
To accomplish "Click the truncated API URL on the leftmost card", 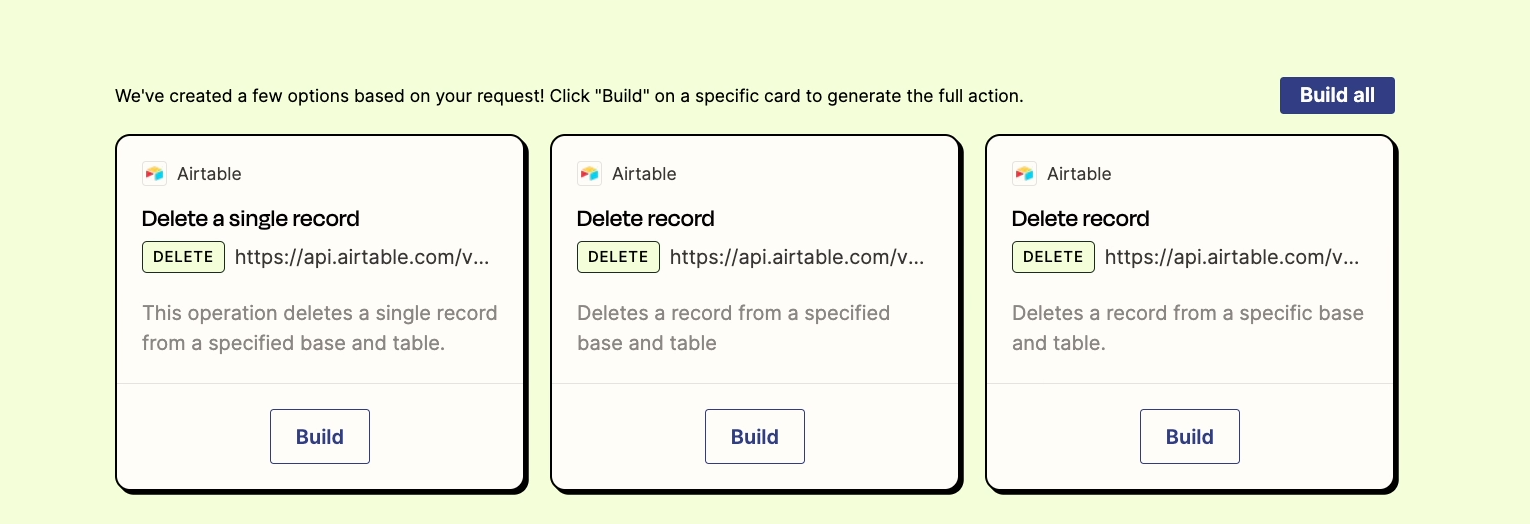I will 363,257.
